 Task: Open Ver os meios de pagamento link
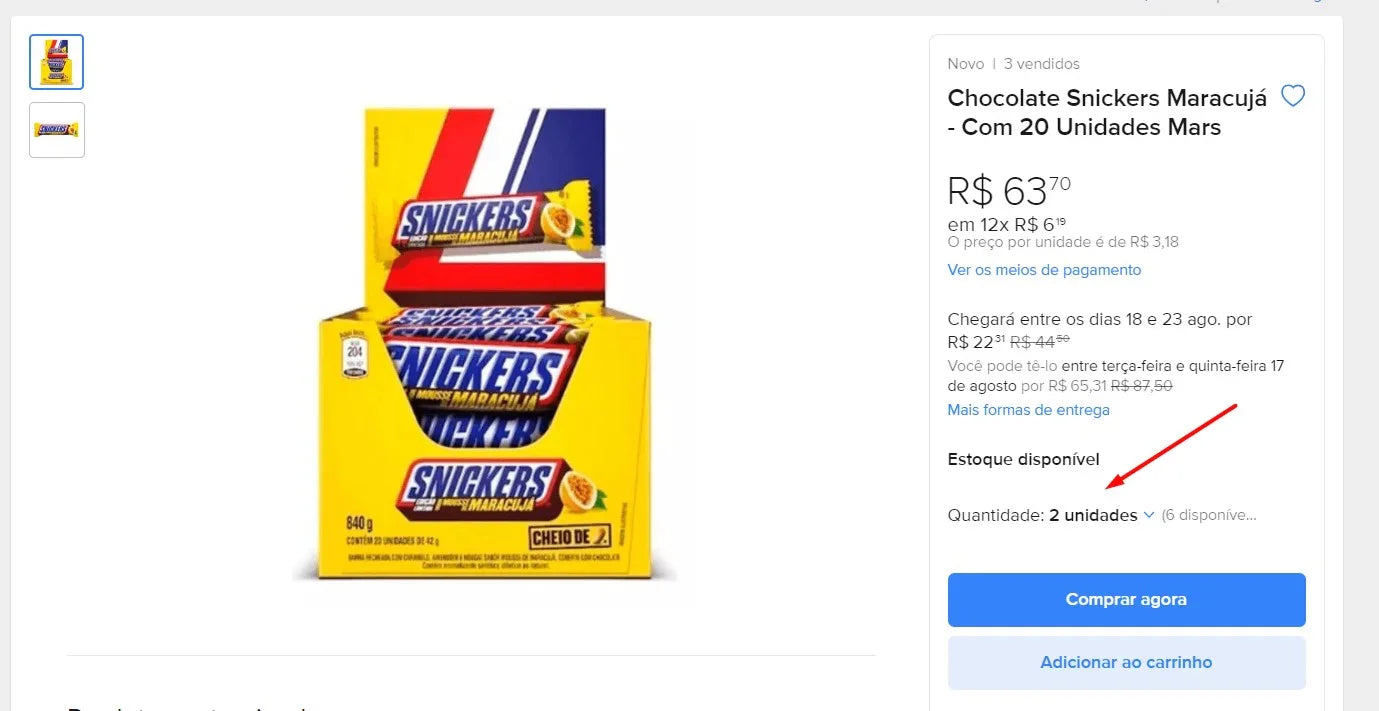pos(1044,270)
